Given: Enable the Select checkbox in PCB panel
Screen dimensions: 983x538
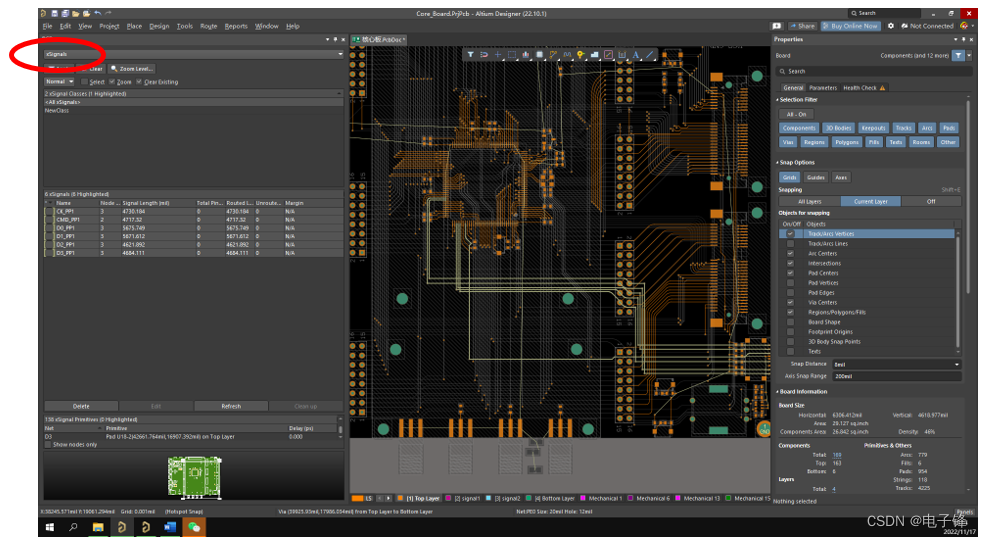Looking at the screenshot, I should (85, 82).
